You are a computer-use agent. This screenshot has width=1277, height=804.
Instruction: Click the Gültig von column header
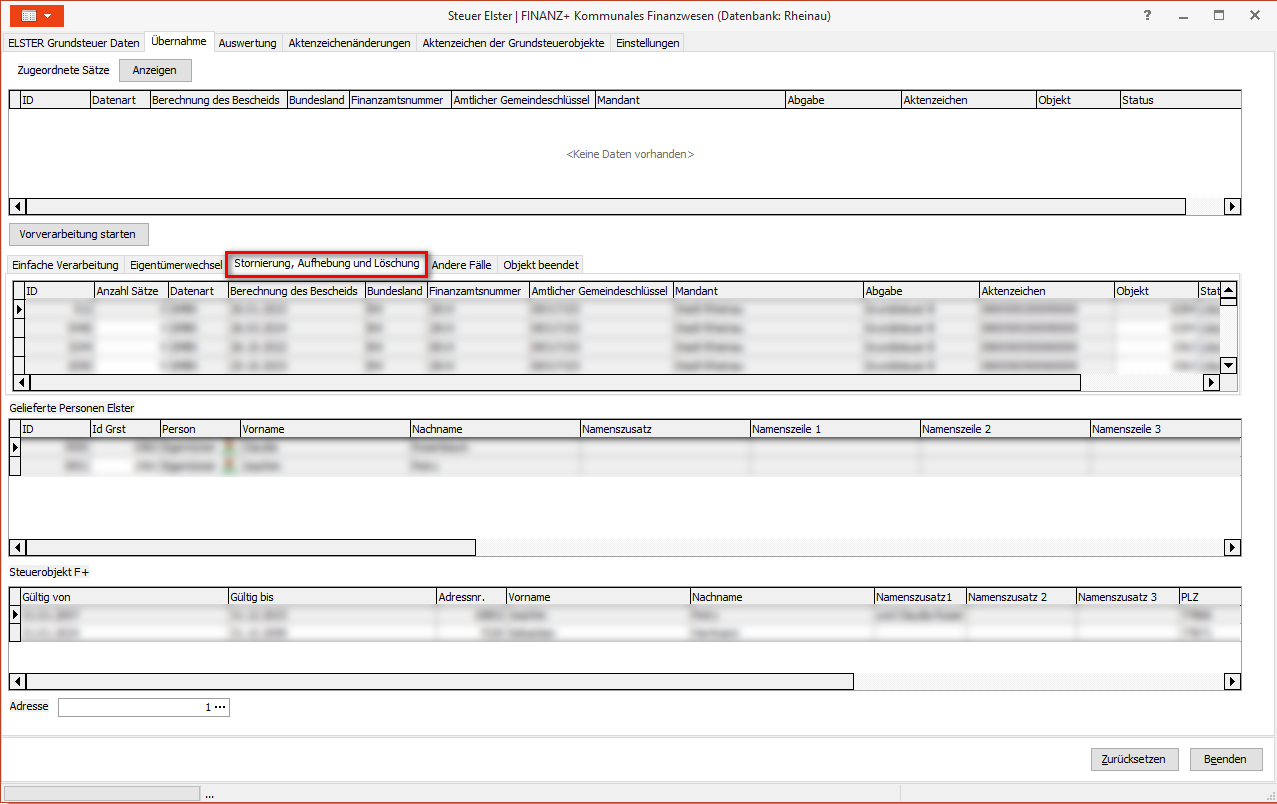[x=124, y=597]
